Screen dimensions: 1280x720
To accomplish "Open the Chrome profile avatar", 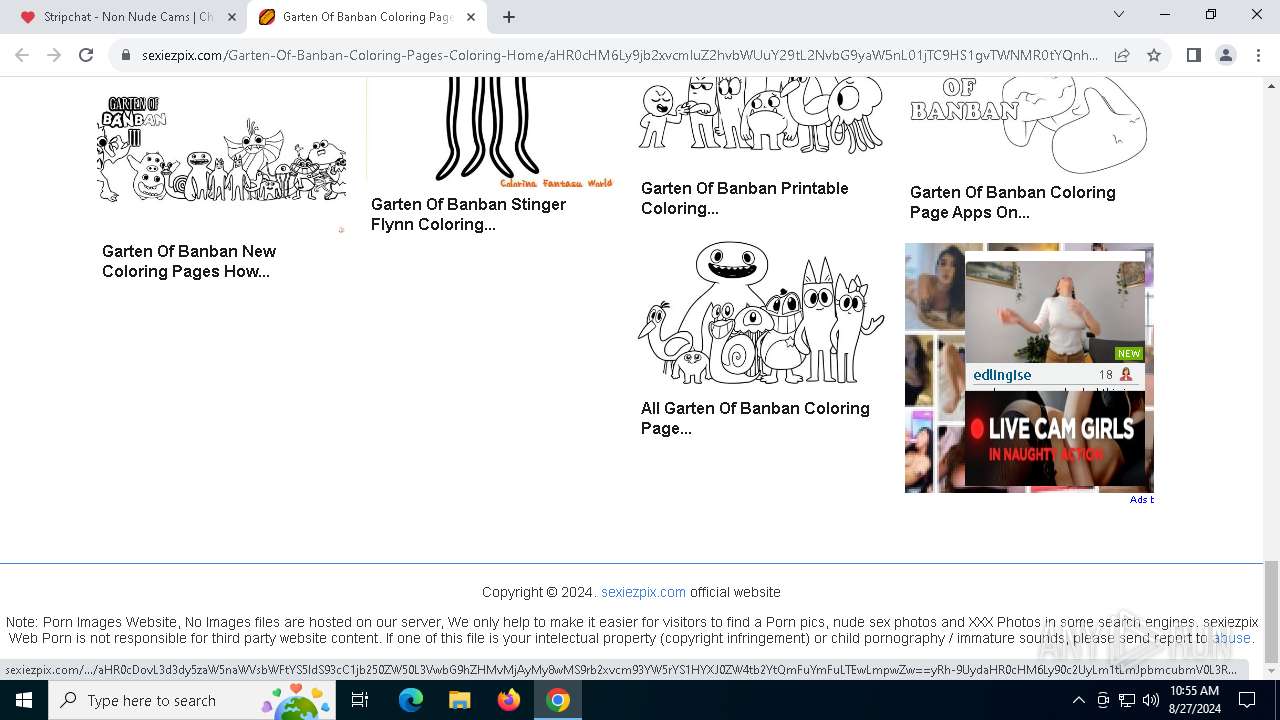I will pos(1226,55).
